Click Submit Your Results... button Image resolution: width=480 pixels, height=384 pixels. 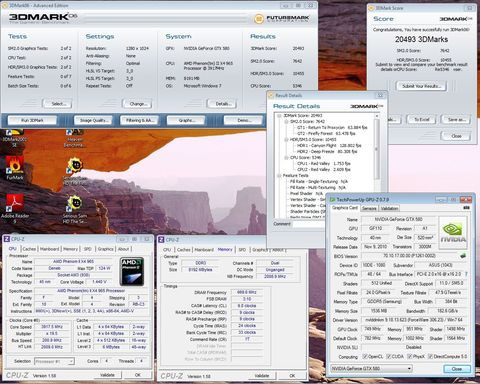click(x=422, y=86)
